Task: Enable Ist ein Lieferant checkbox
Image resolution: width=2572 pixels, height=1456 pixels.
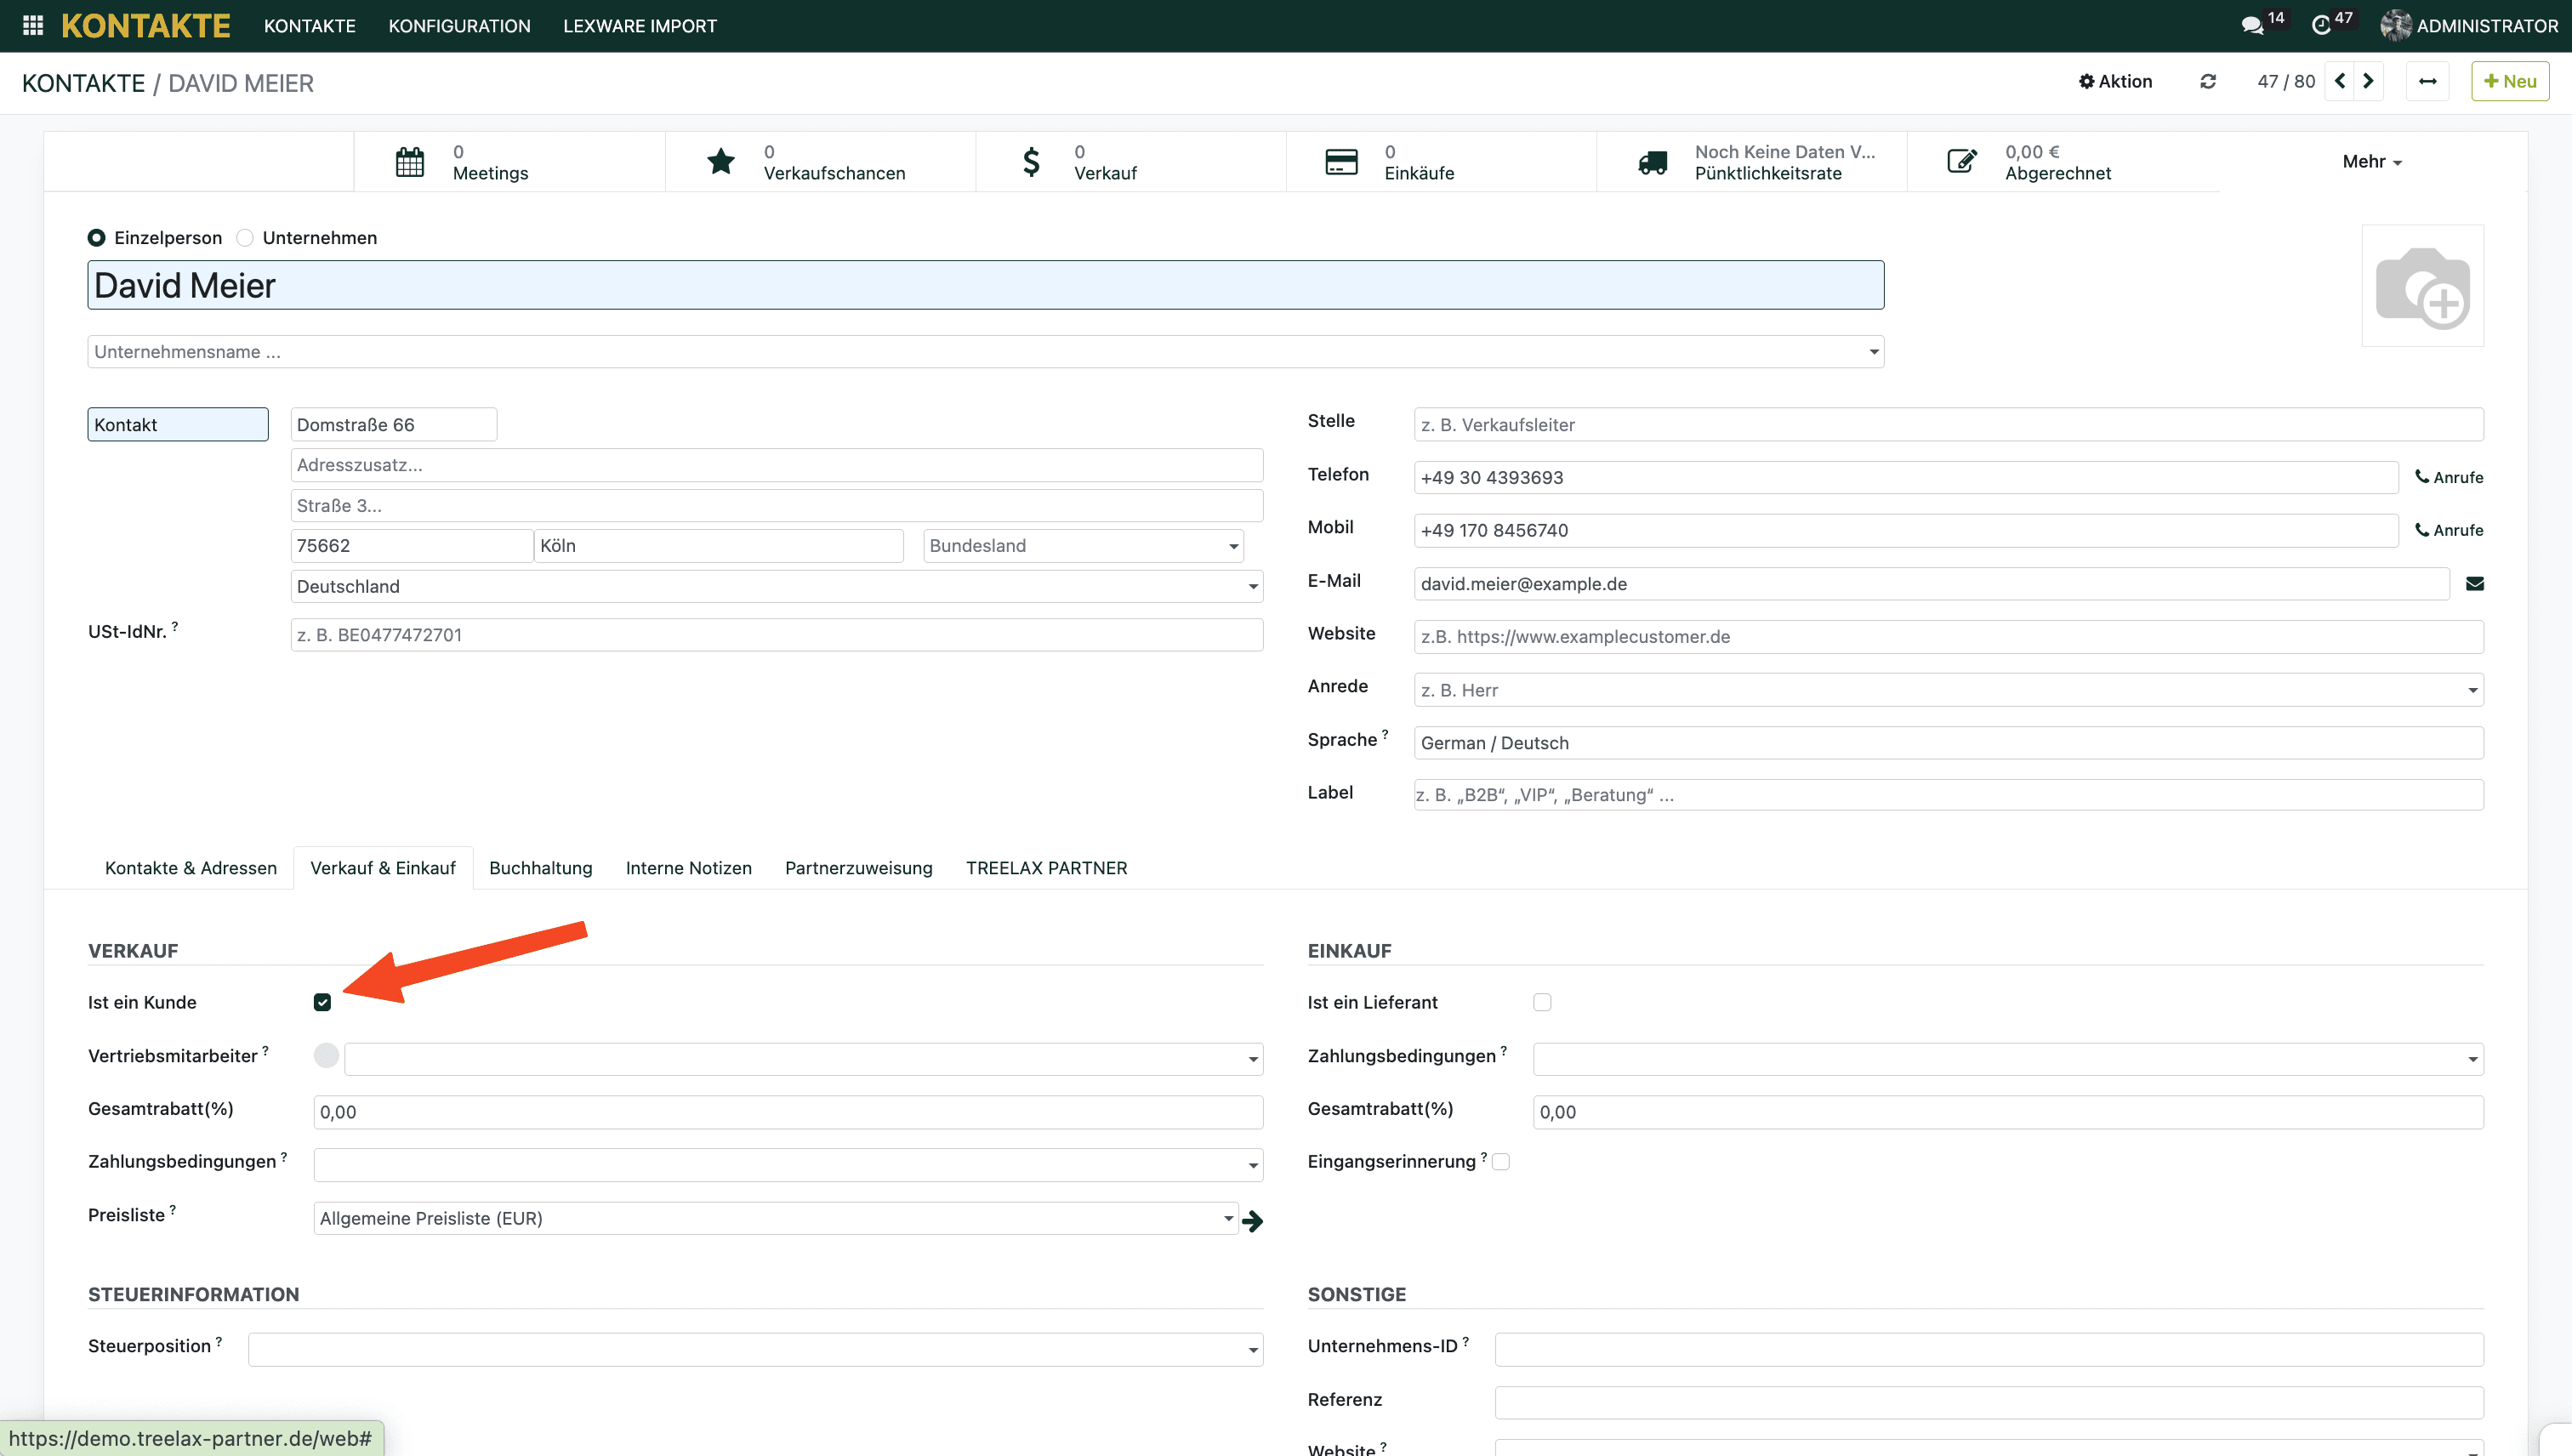Action: click(1542, 1002)
